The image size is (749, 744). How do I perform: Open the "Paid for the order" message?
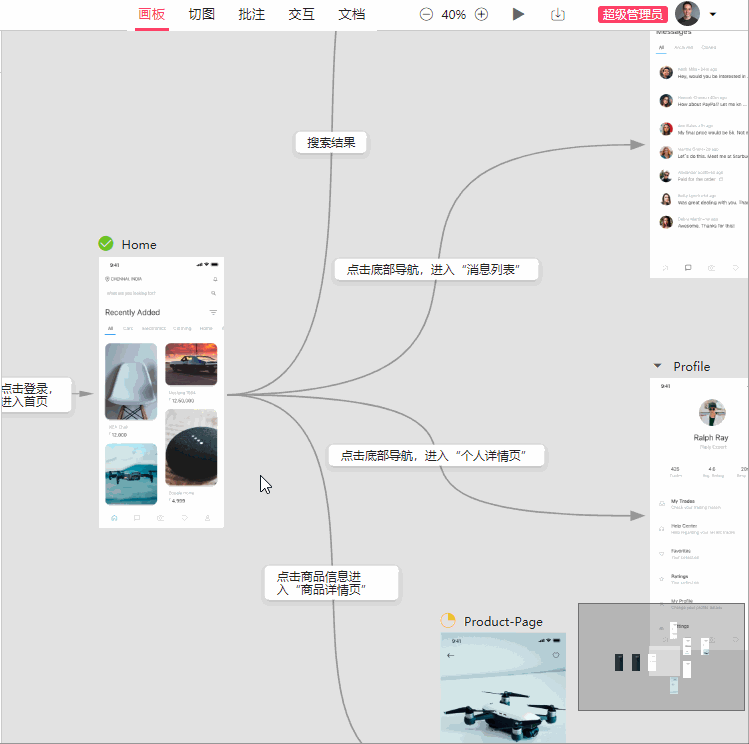701,176
